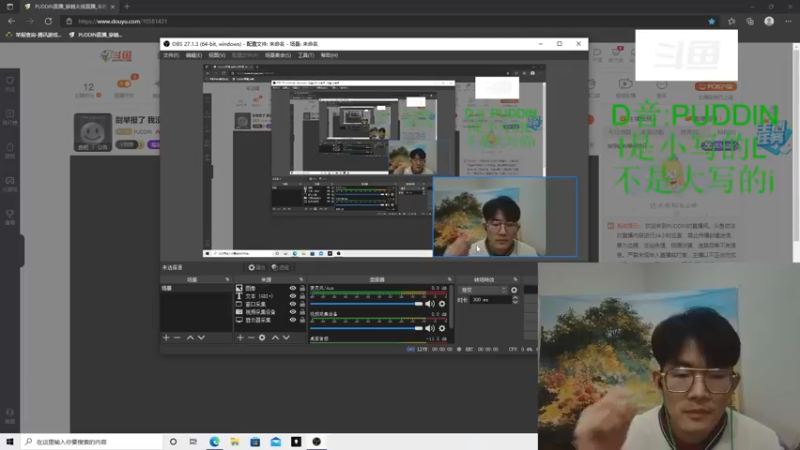Select the 窗口采集 source row

[x=270, y=304]
